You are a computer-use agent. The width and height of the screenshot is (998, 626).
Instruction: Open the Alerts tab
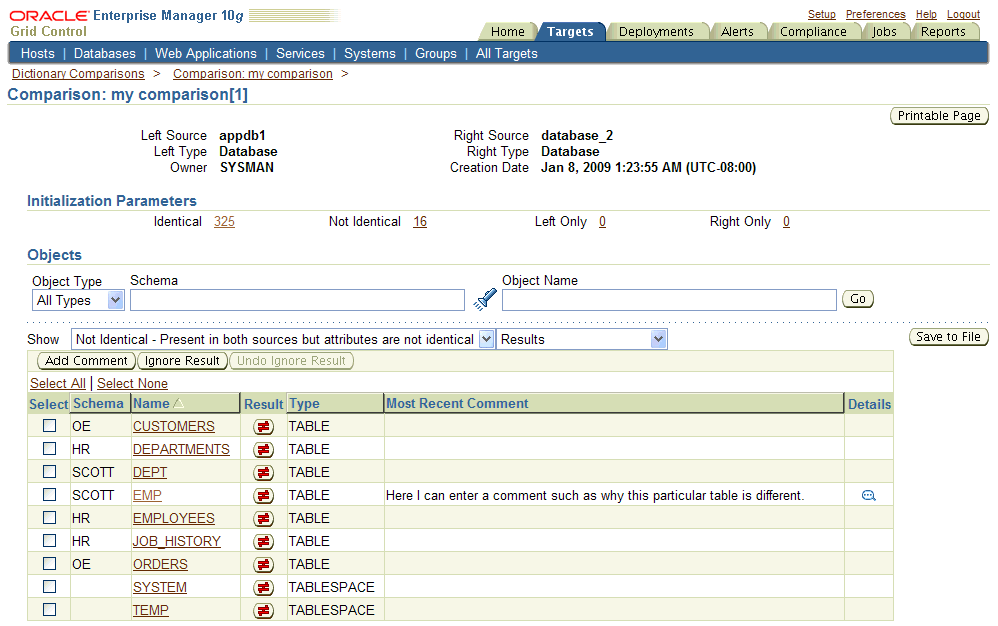737,32
